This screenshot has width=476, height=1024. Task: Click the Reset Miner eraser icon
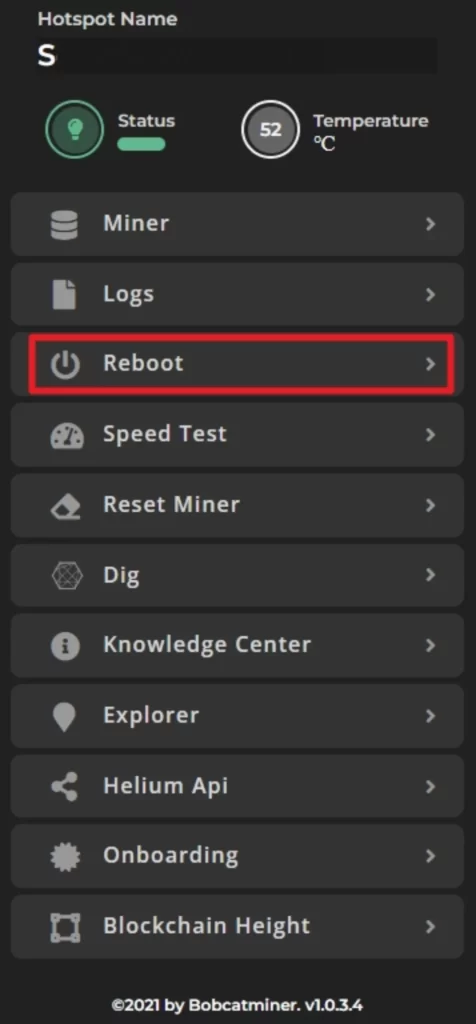coord(65,505)
